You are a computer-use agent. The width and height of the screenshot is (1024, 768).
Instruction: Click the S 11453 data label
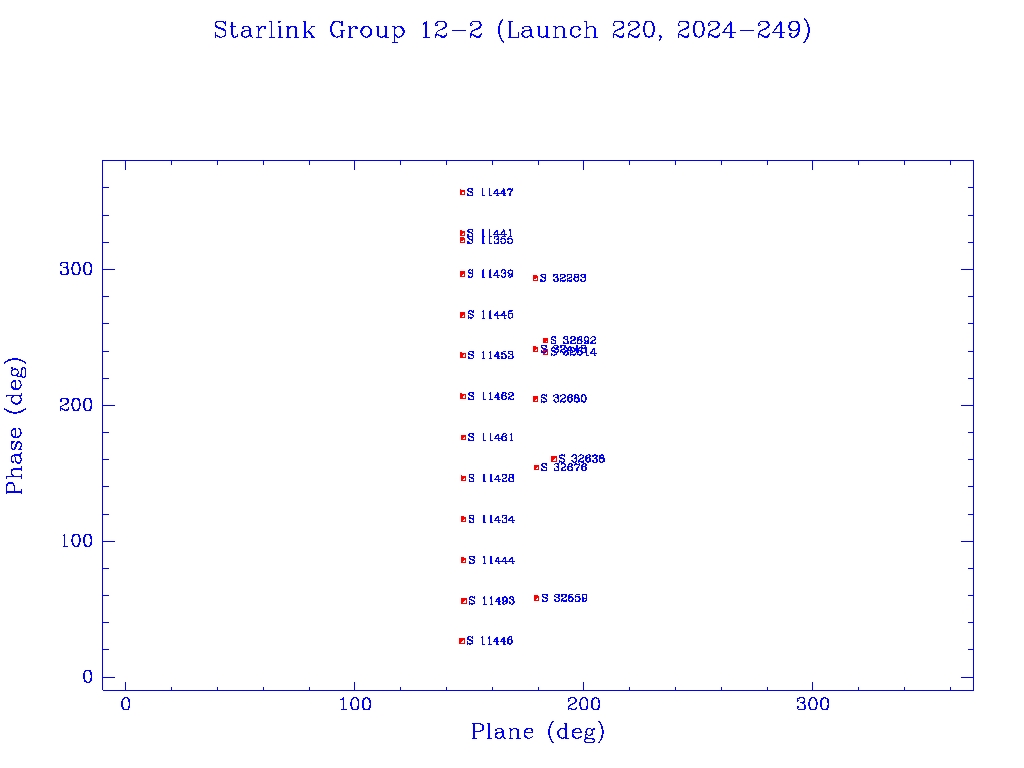click(490, 355)
